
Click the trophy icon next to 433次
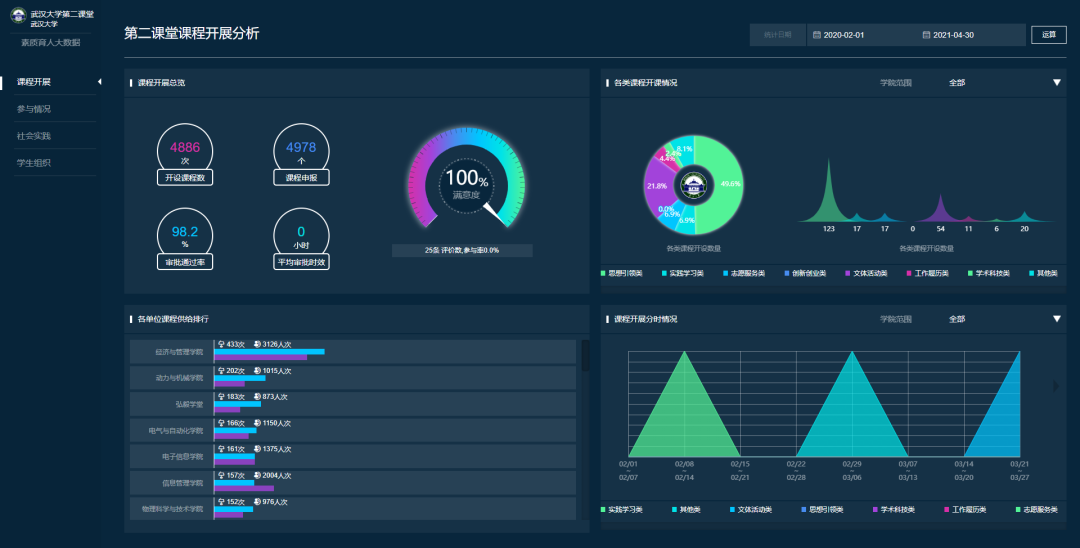pos(220,344)
